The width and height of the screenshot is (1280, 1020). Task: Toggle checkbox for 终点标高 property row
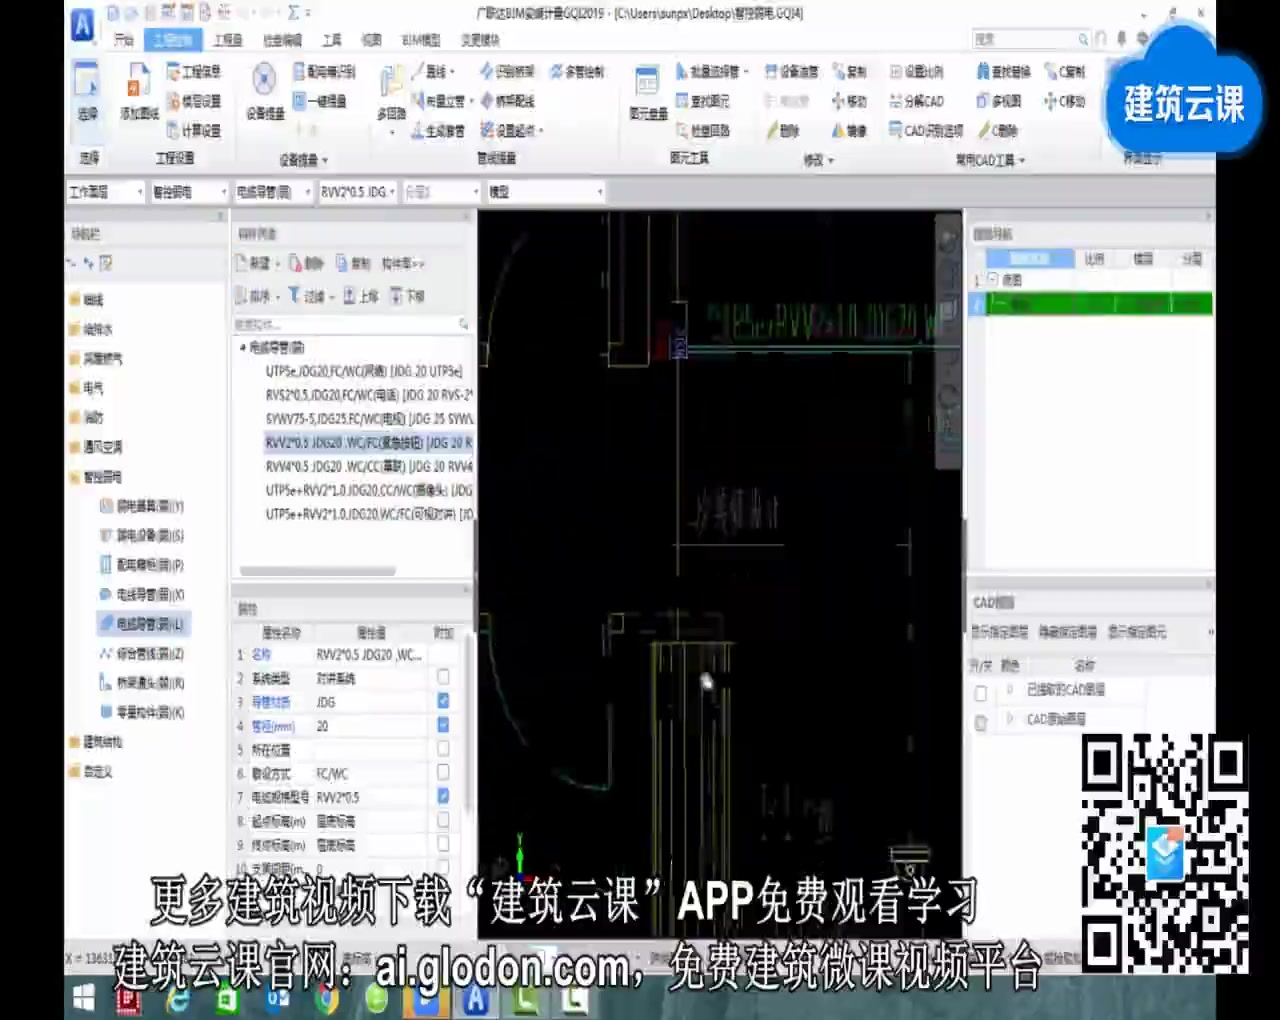point(443,844)
